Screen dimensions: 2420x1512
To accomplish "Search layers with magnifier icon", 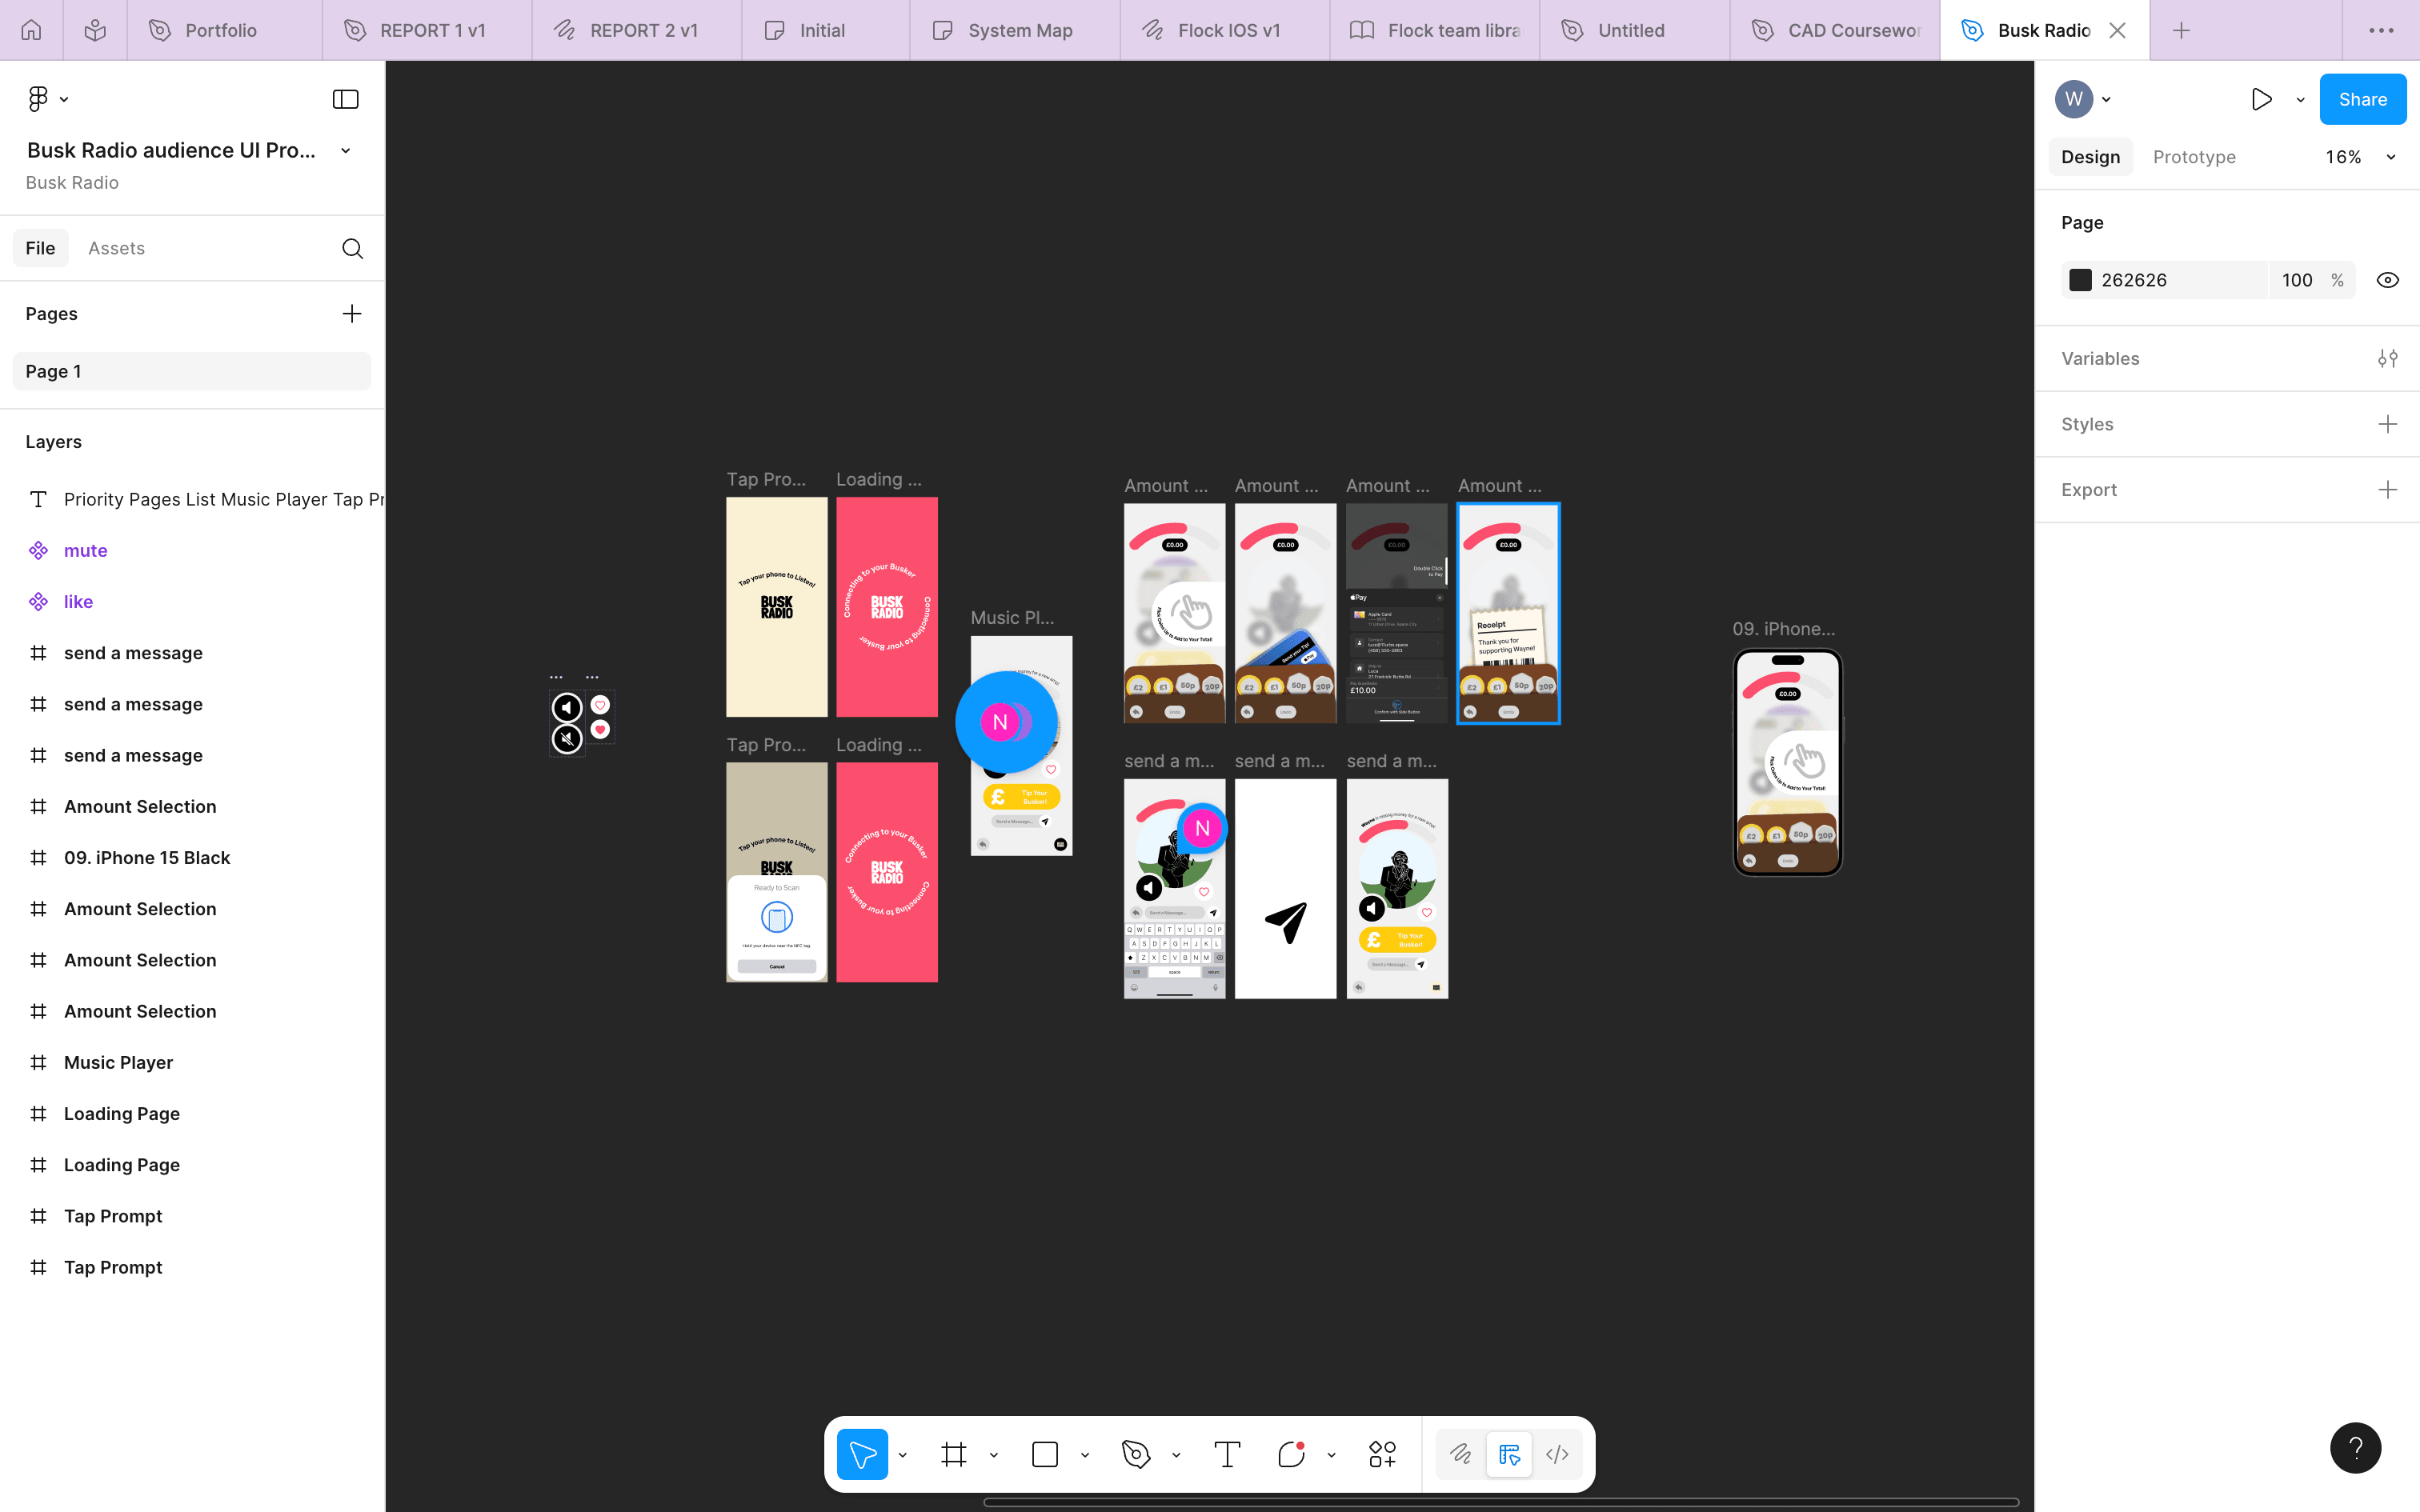I will [352, 248].
